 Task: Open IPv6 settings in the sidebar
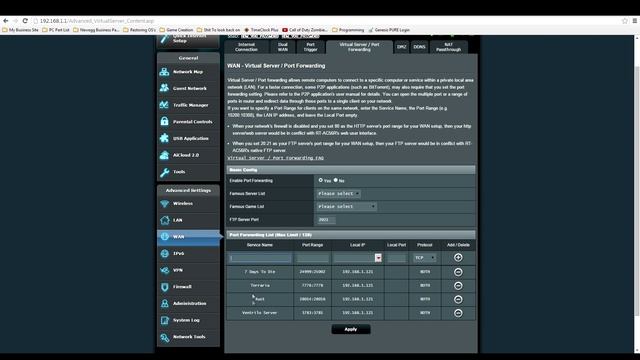(188, 253)
